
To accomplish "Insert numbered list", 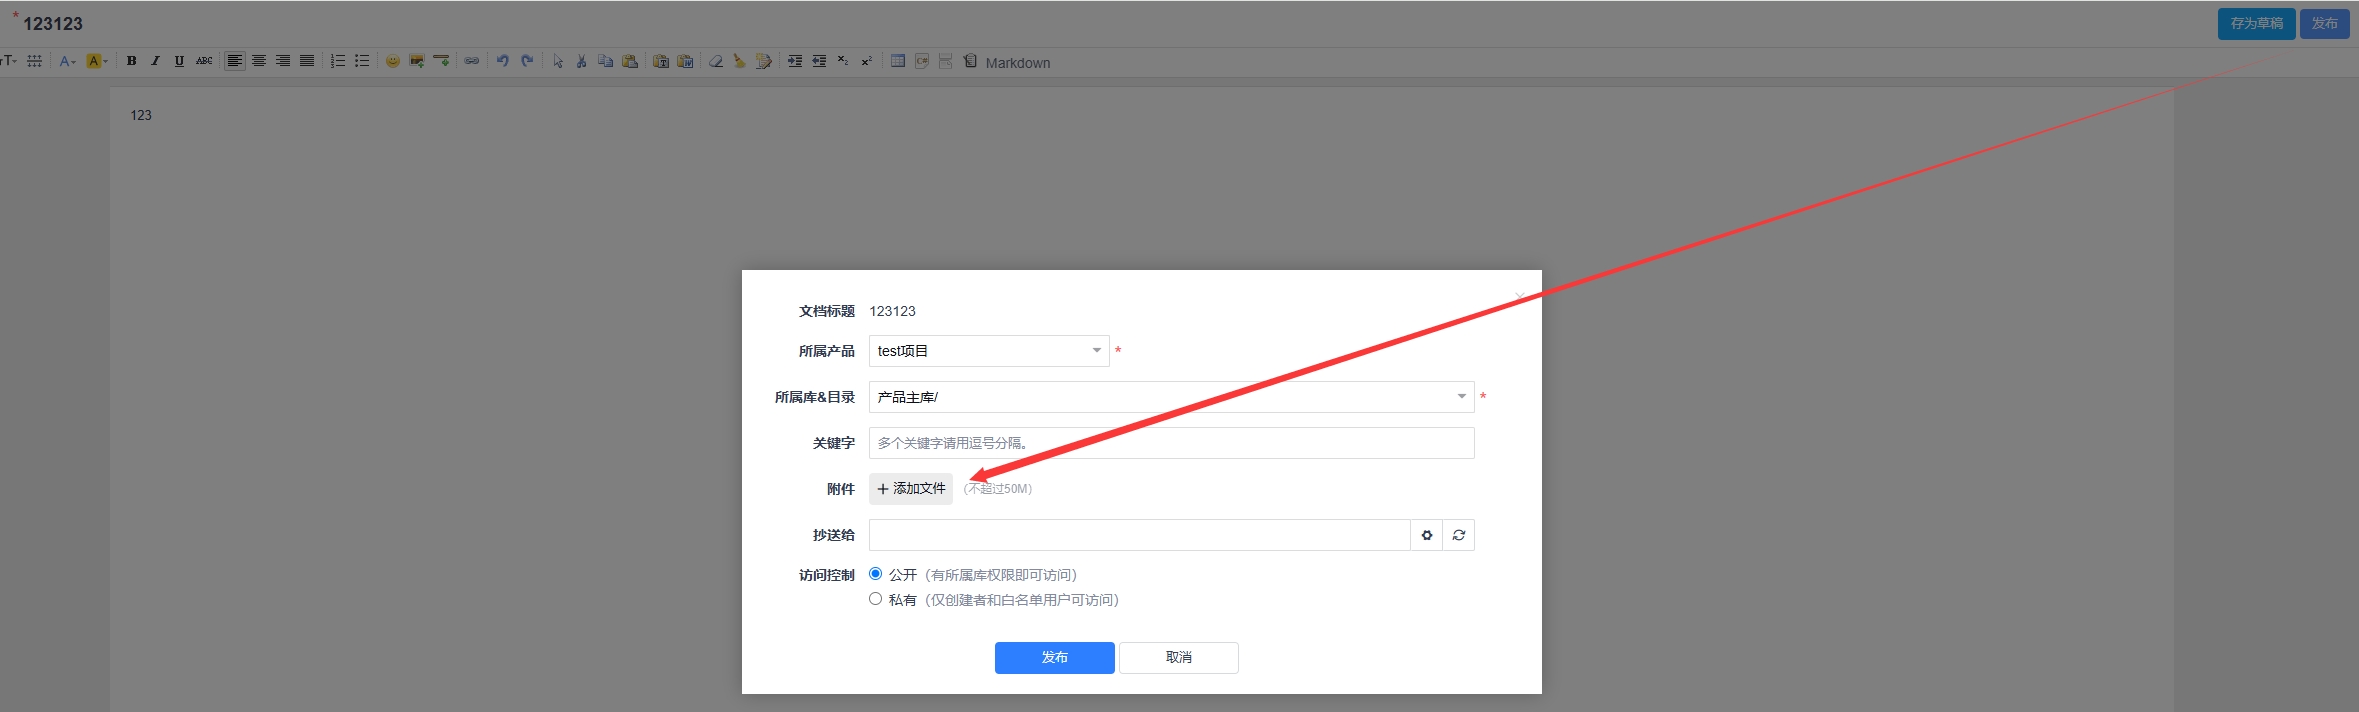I will (x=338, y=61).
